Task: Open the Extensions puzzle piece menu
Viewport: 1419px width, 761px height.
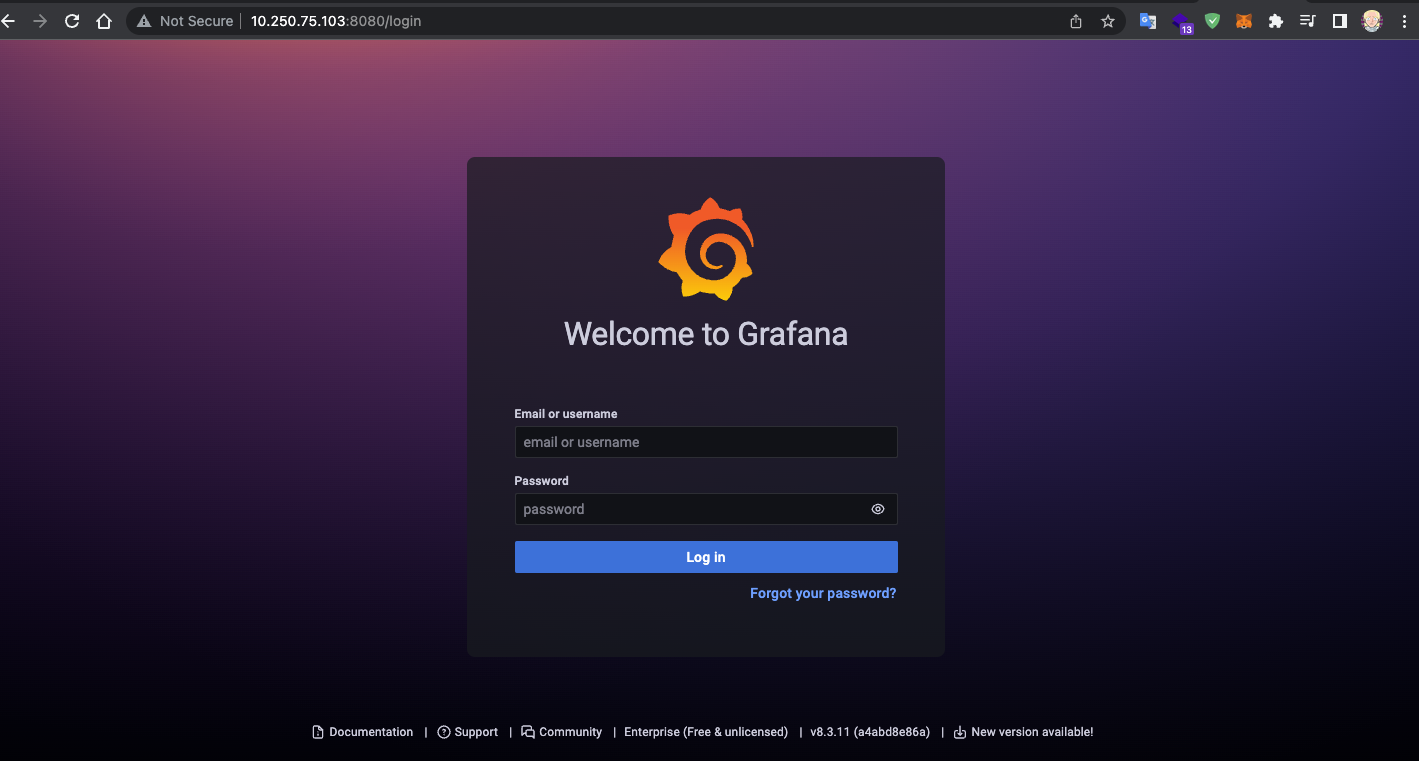Action: click(1276, 21)
